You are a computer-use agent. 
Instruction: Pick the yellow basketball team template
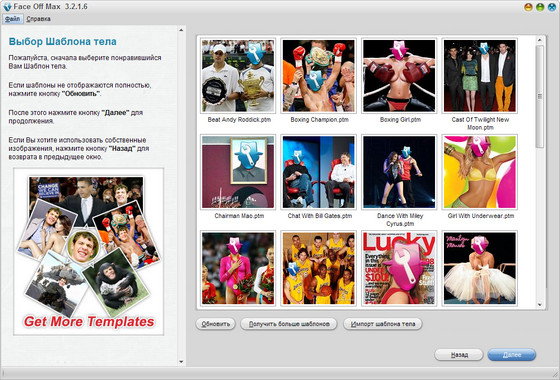pyautogui.click(x=319, y=268)
